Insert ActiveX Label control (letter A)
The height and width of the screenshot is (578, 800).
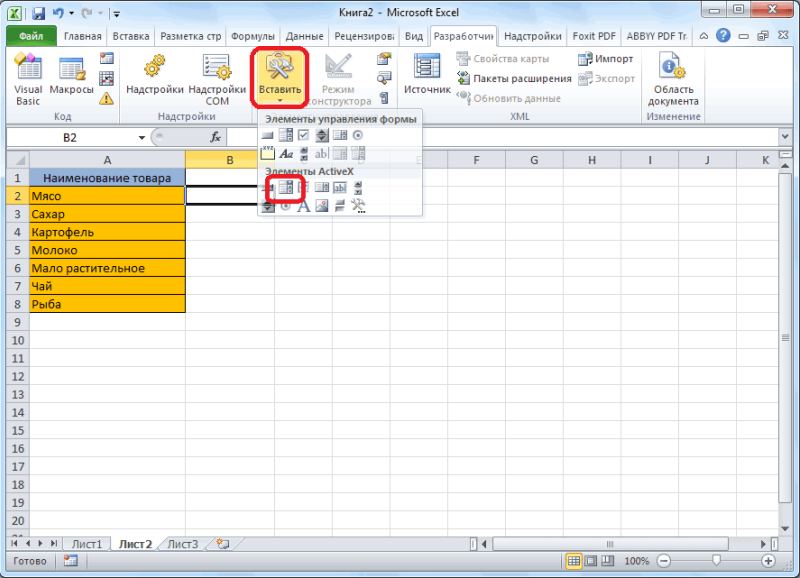304,206
